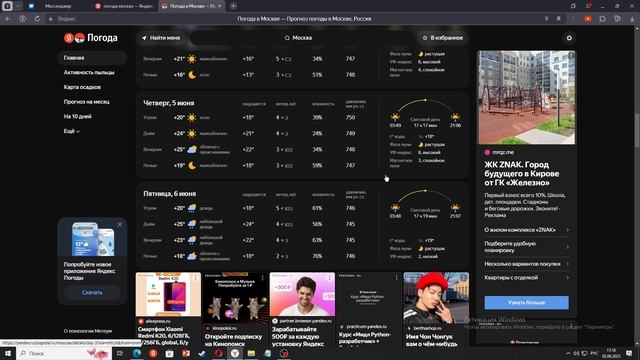Open На 10 дней sidebar item
This screenshot has height=360, width=640.
click(78, 117)
